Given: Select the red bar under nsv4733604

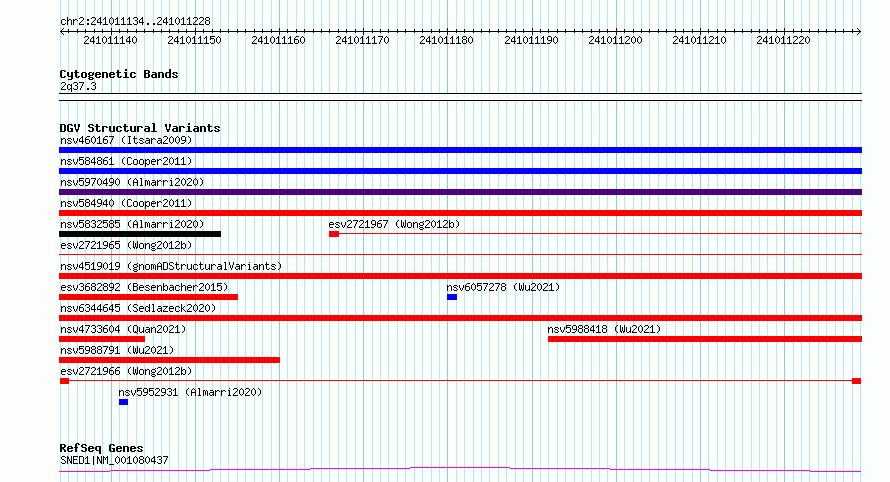Looking at the screenshot, I should (102, 339).
